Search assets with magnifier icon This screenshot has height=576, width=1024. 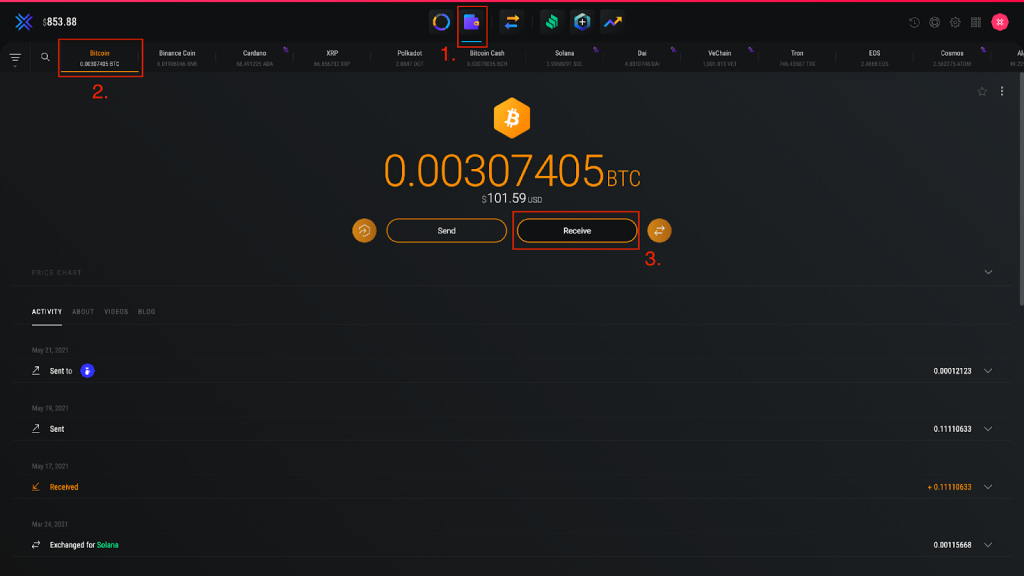click(x=45, y=57)
